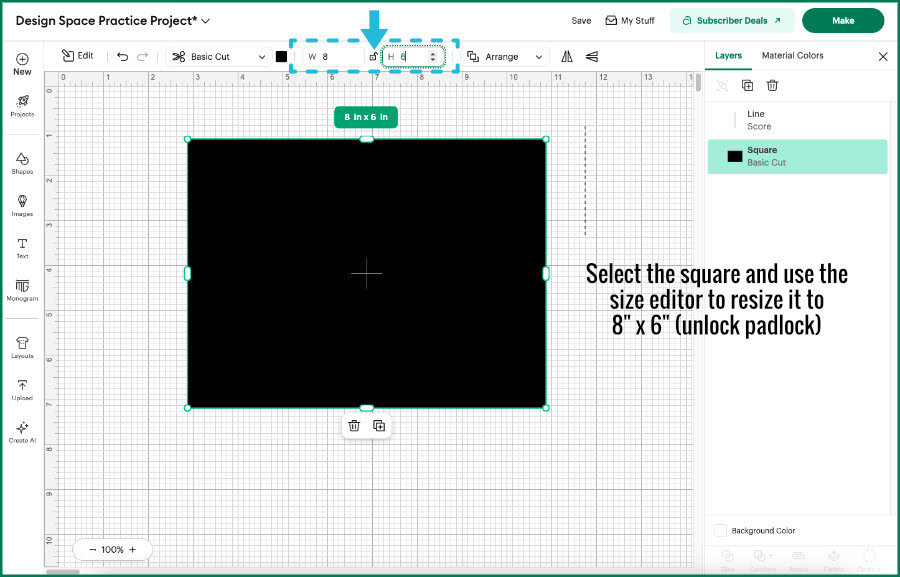Click the Flatten tool icon
900x577 pixels.
pyautogui.click(x=833, y=556)
